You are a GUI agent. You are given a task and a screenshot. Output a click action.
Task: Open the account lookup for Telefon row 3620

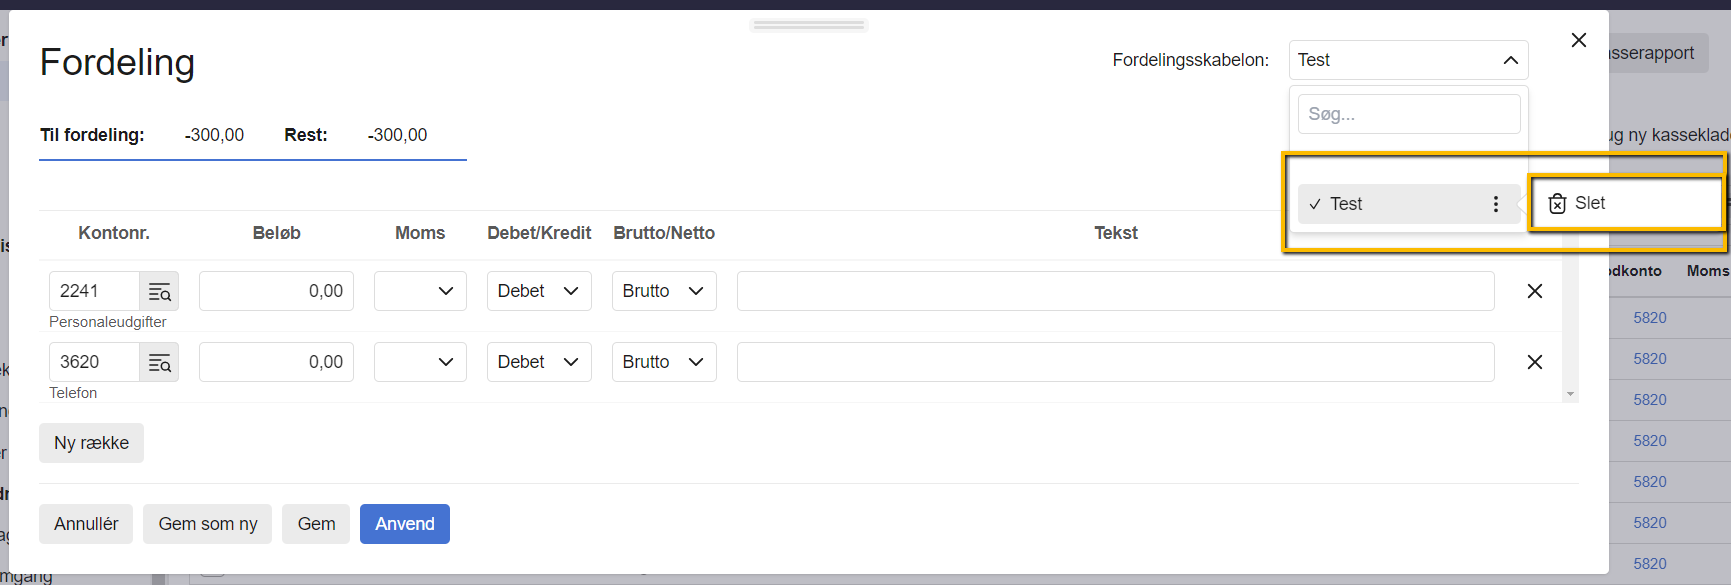[x=159, y=362]
